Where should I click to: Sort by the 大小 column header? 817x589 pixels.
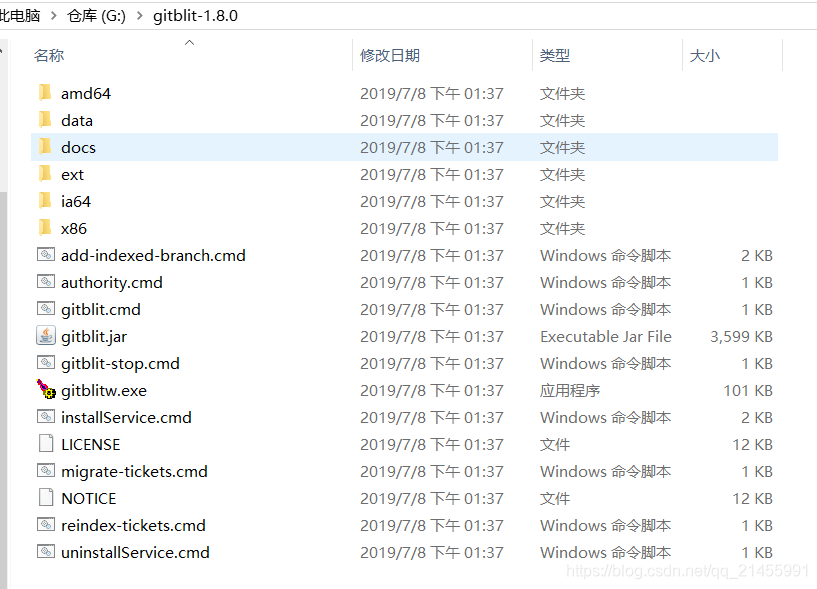pos(704,55)
